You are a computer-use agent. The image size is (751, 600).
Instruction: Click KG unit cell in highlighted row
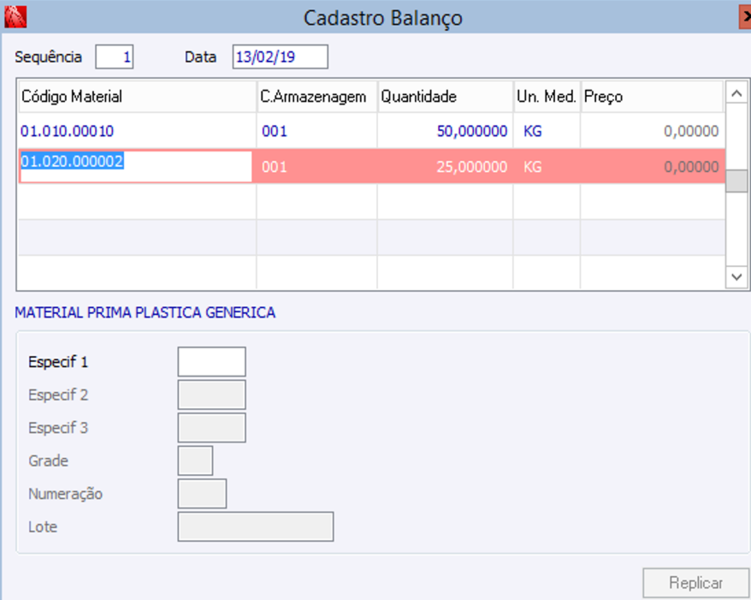click(x=546, y=167)
